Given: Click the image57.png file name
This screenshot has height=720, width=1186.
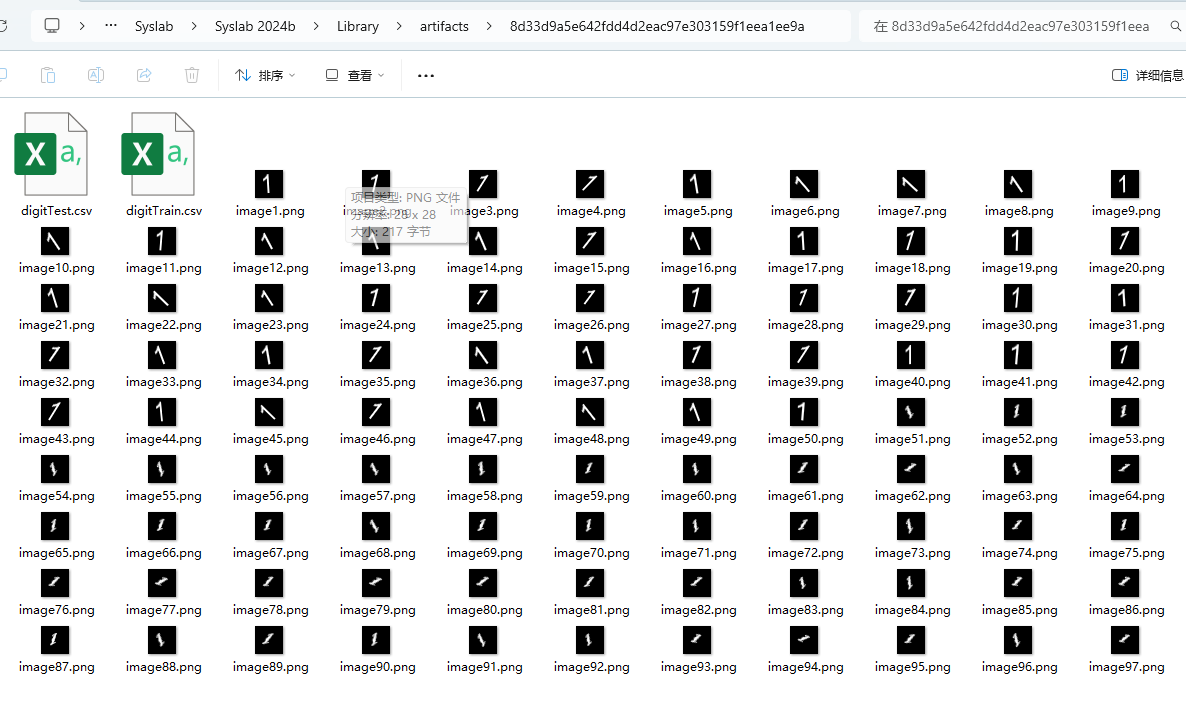Looking at the screenshot, I should (x=377, y=496).
